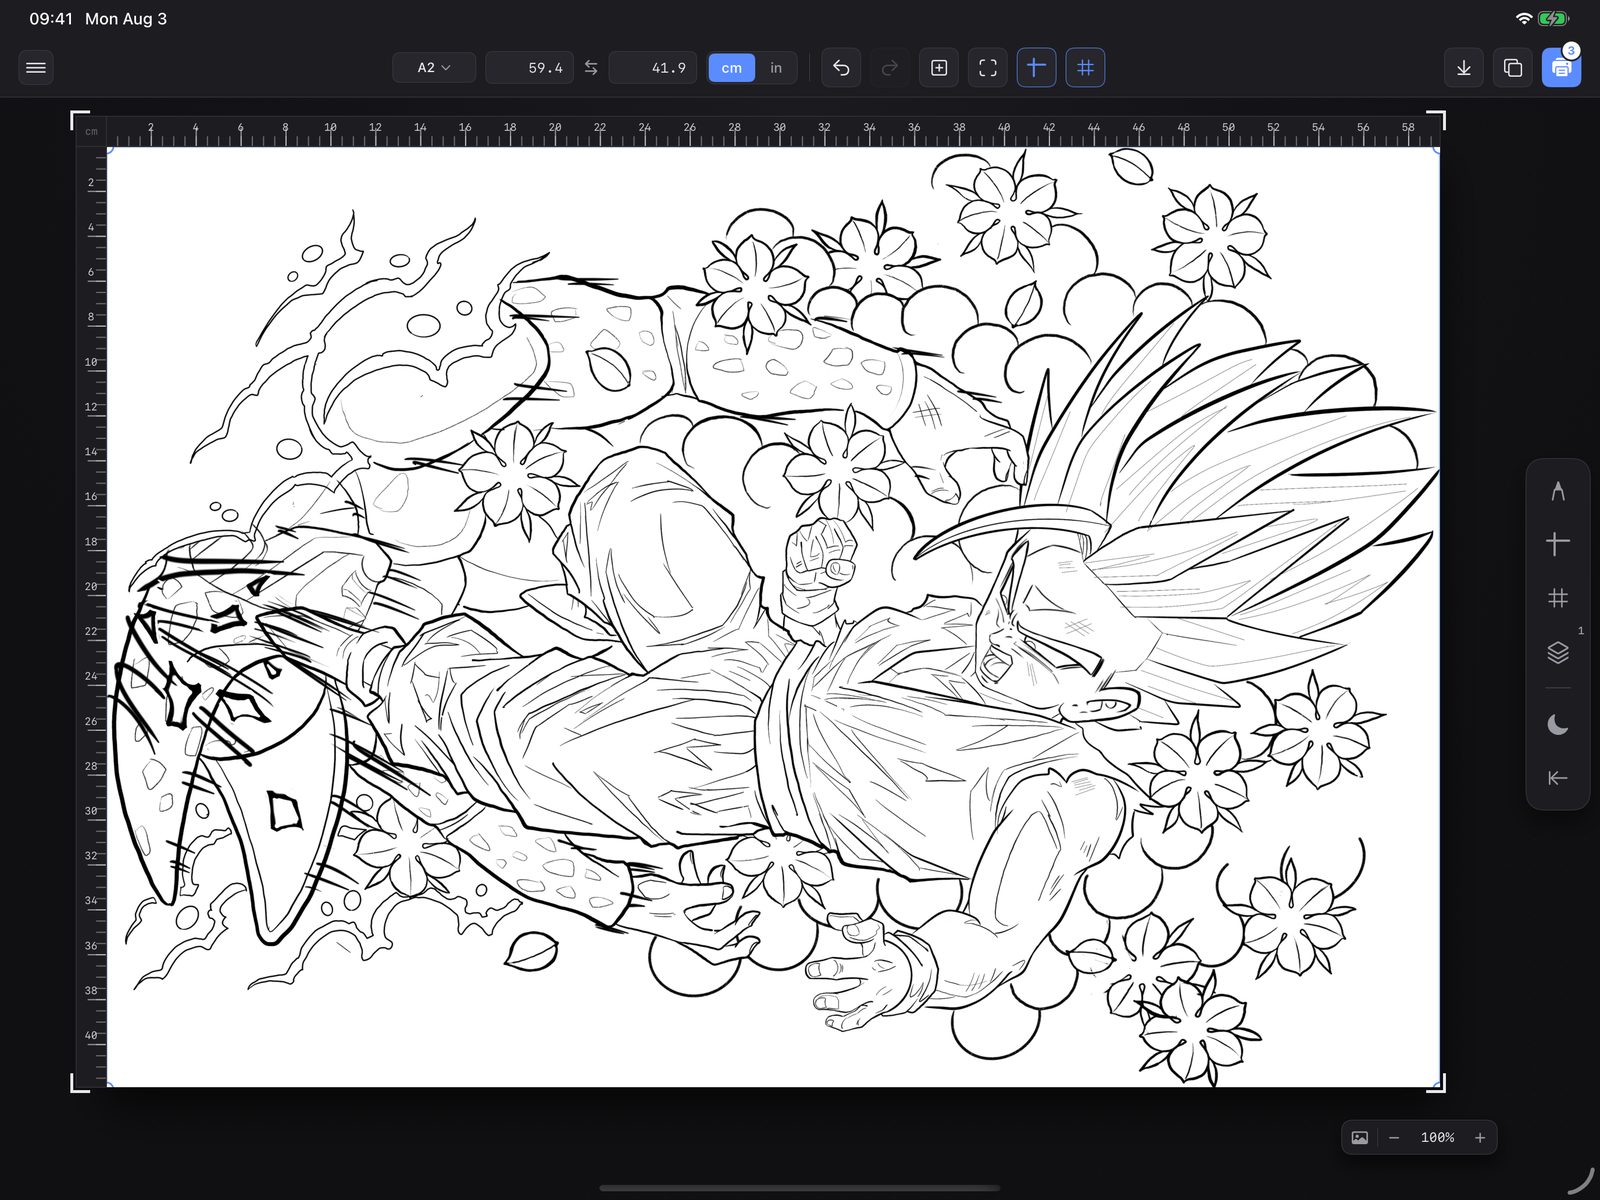This screenshot has height=1200, width=1600.
Task: Redo the last undone action
Action: coord(889,68)
